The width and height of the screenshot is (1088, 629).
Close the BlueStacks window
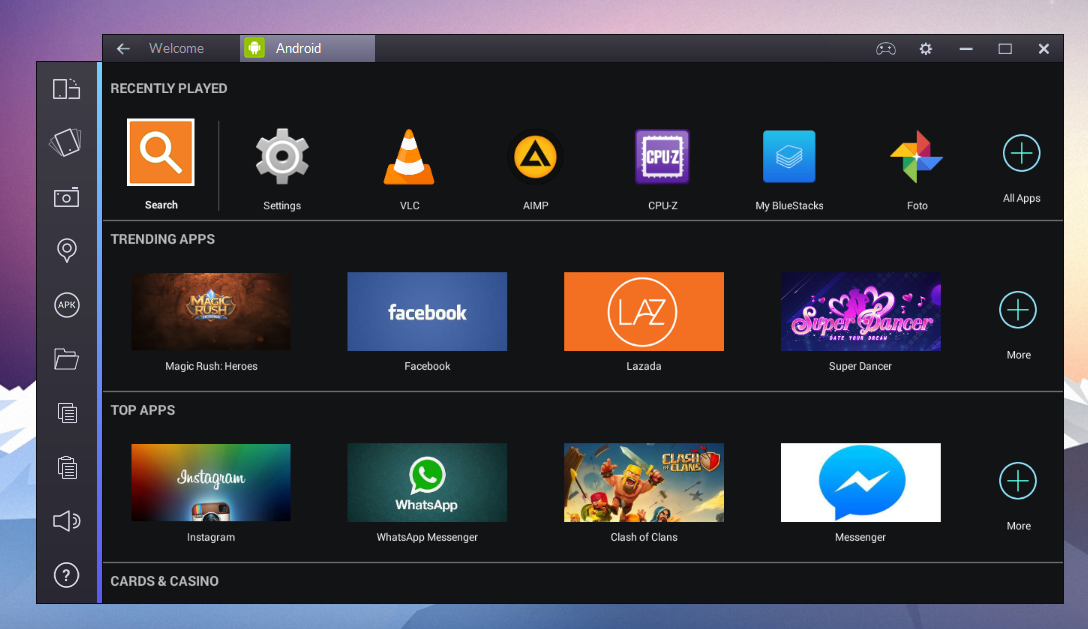(x=1044, y=49)
